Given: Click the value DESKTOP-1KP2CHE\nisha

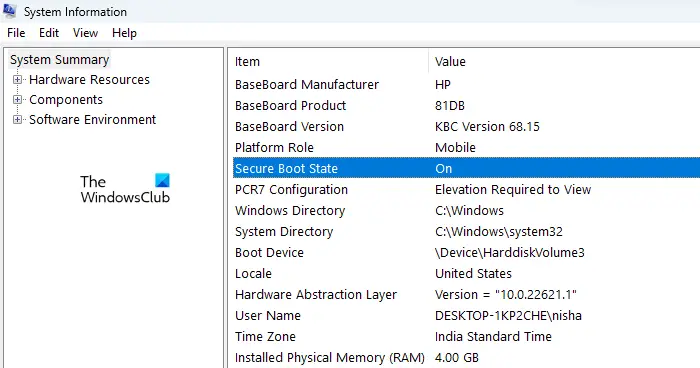Looking at the screenshot, I should point(508,316).
